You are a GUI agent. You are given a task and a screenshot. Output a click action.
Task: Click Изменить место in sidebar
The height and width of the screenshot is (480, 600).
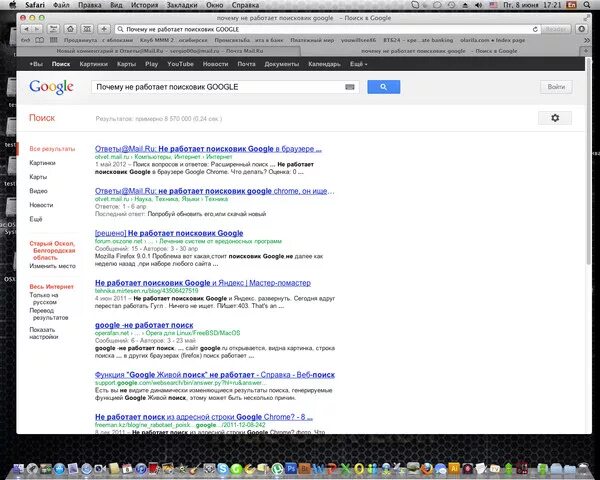52,266
